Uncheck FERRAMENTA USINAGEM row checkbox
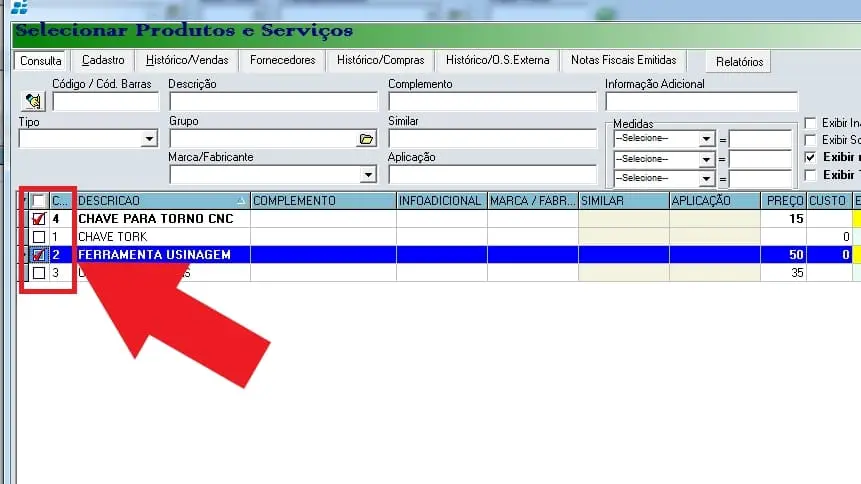This screenshot has width=861, height=484. click(x=39, y=255)
